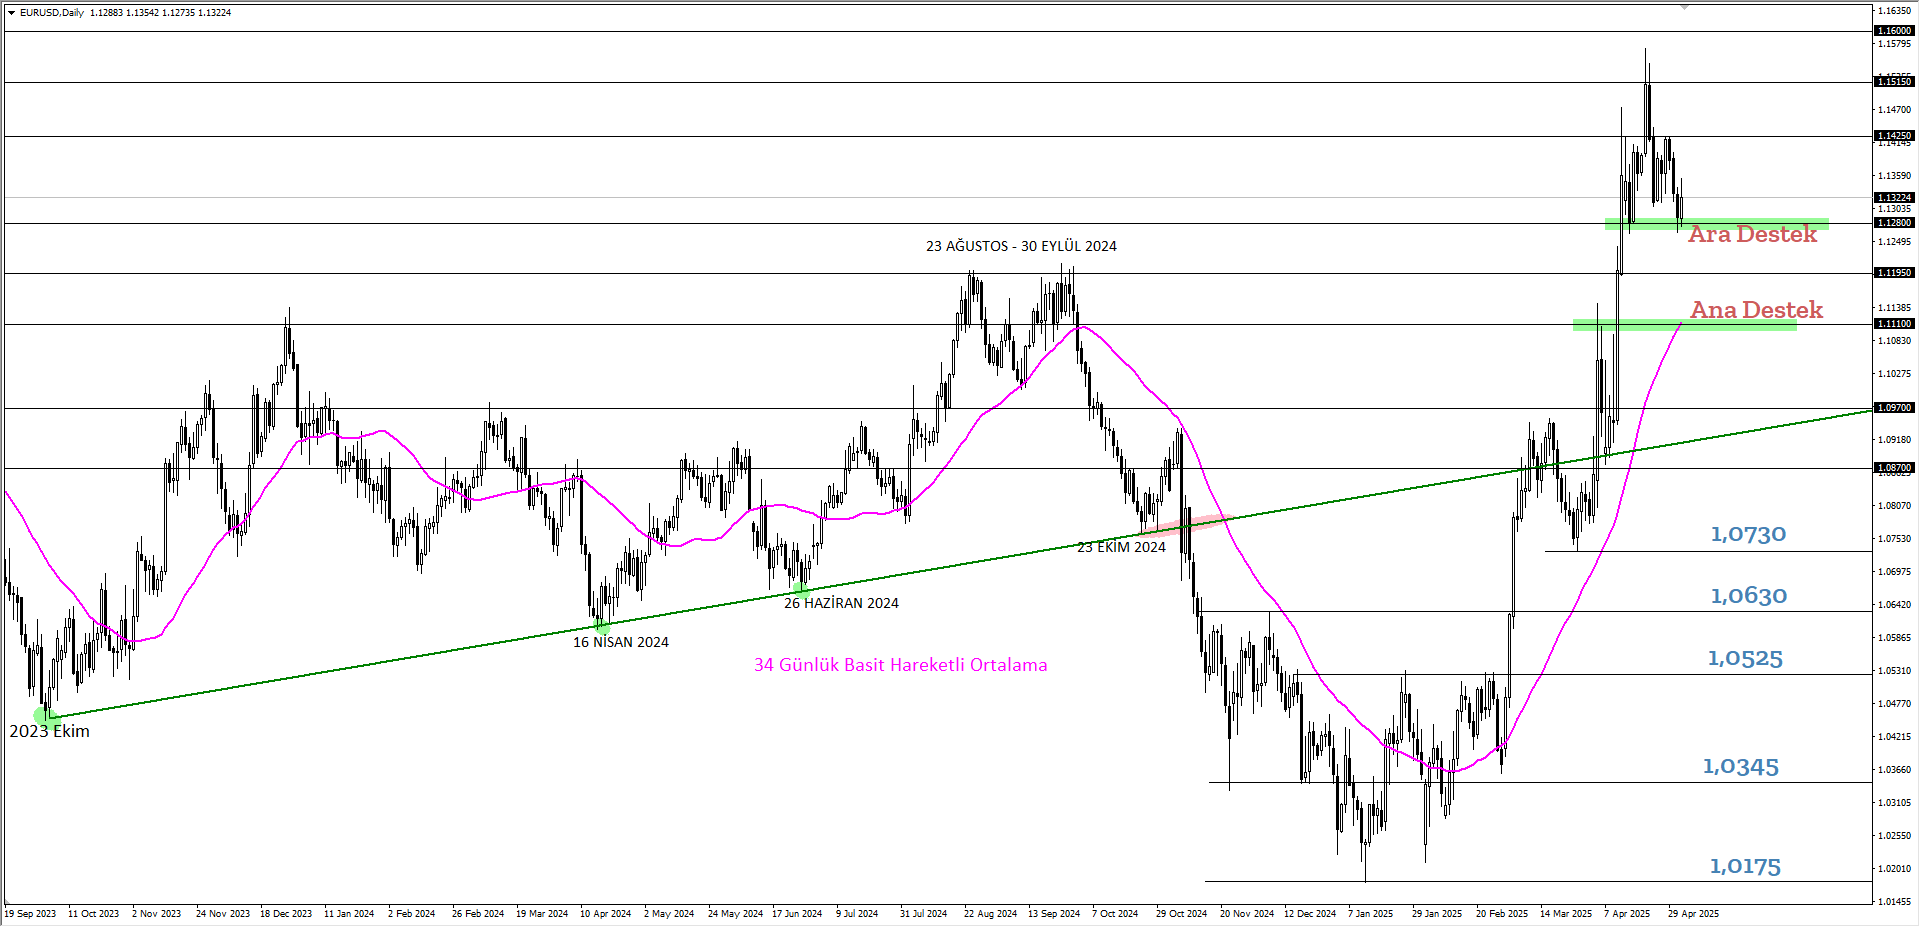Screen dimensions: 1920x927
Task: Click the 1.01455 value on price scale
Action: pyautogui.click(x=1894, y=902)
